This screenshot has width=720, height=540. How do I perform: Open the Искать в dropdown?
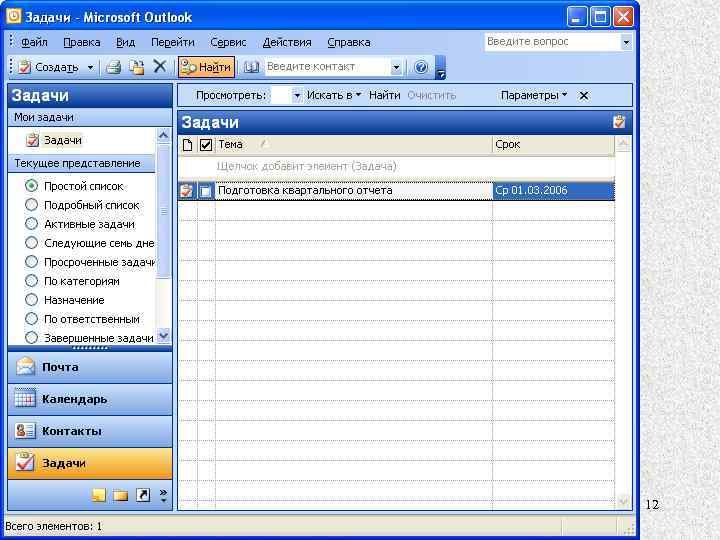click(334, 95)
